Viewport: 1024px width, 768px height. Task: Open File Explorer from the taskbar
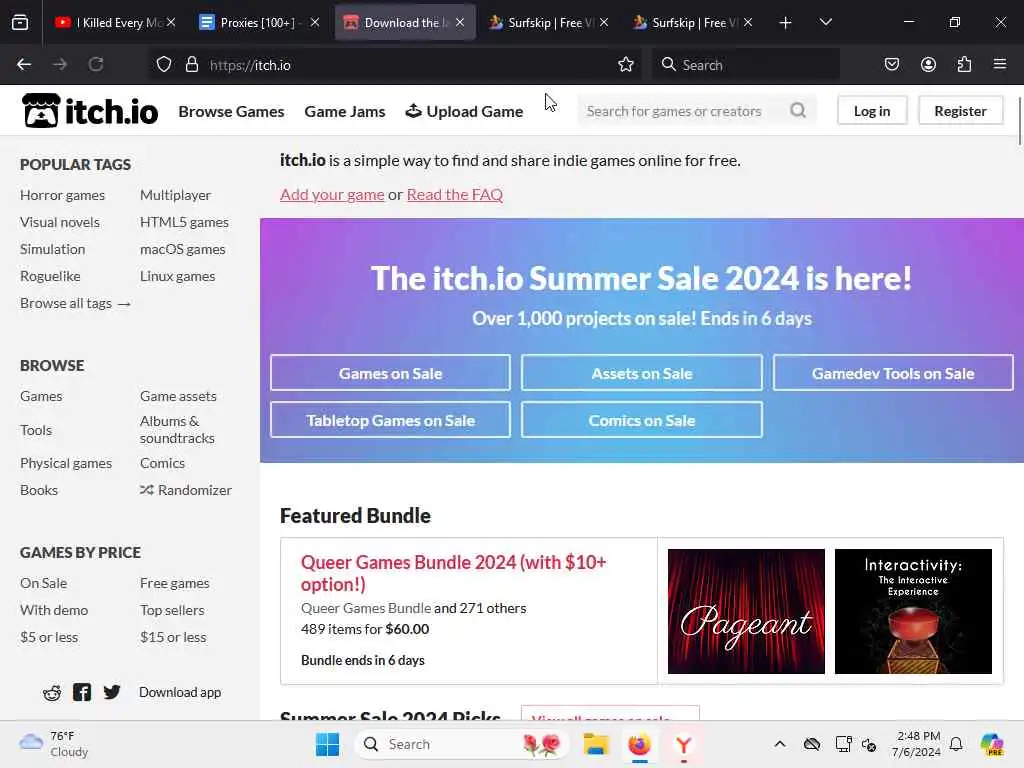click(x=595, y=744)
